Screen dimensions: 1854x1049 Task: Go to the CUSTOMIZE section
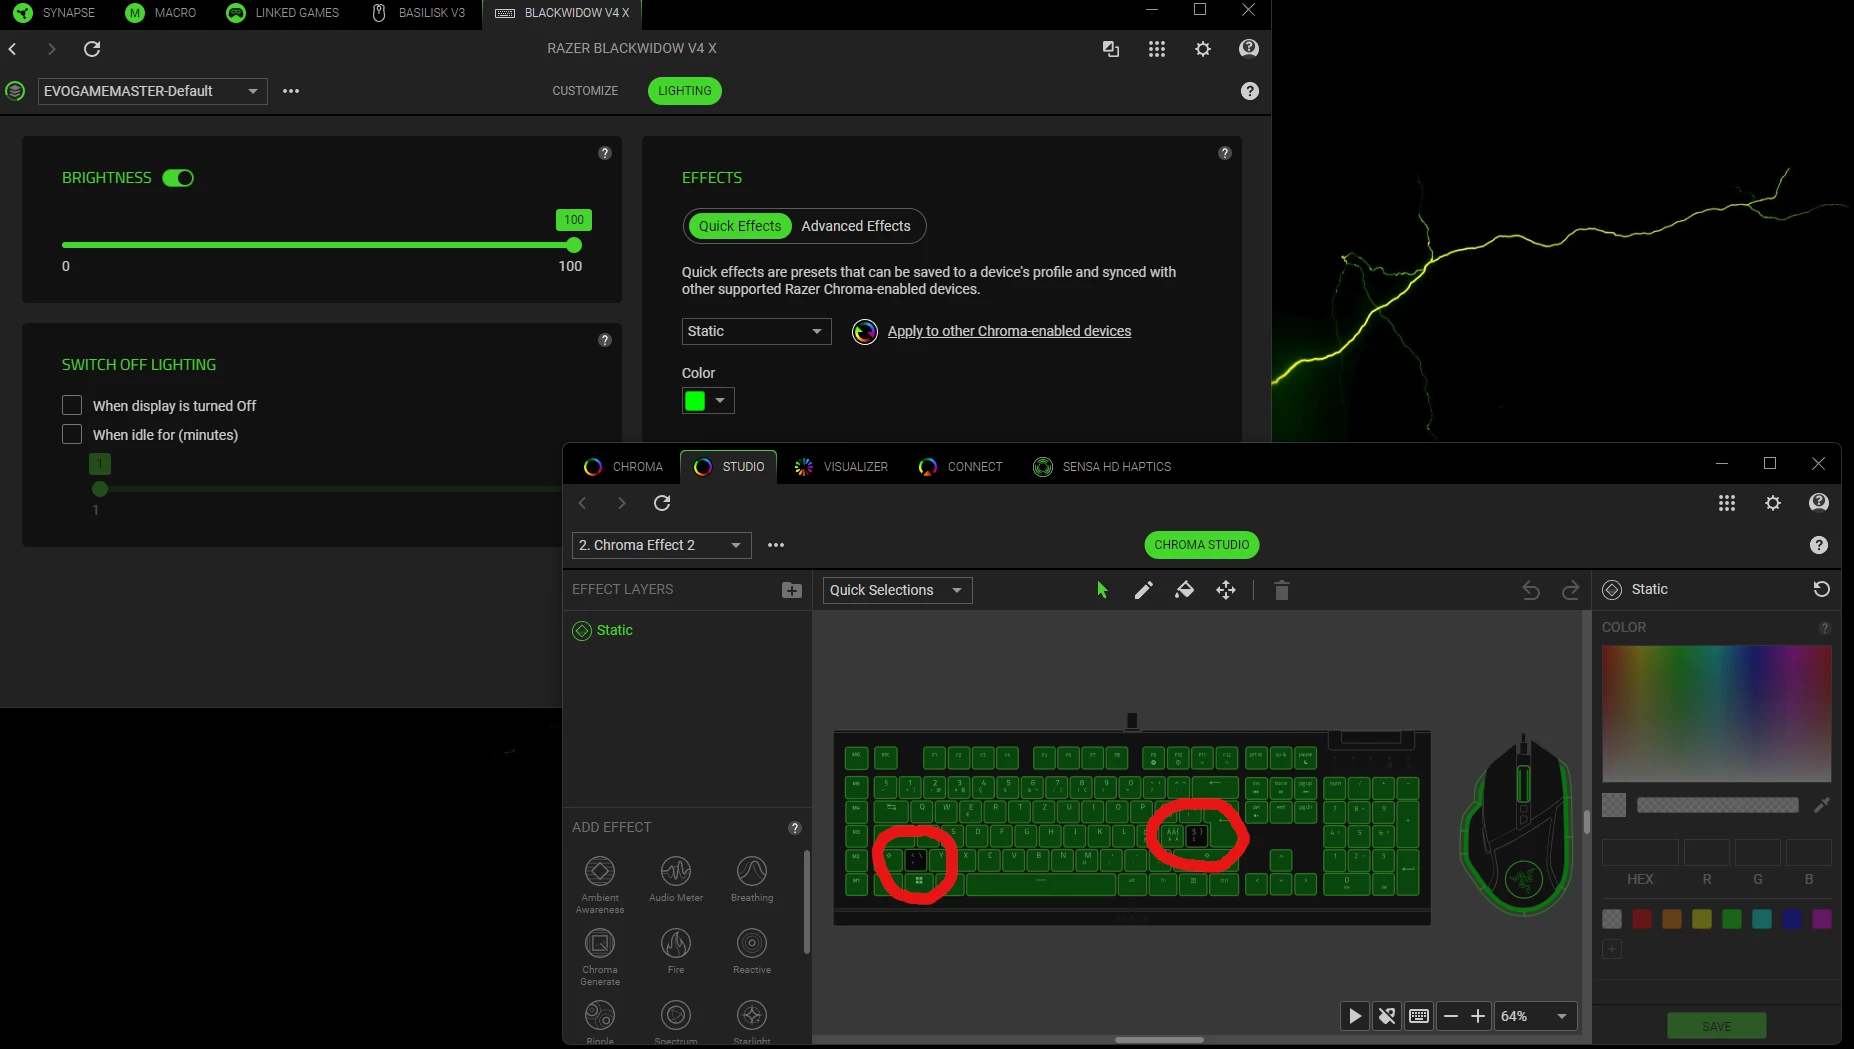[x=585, y=91]
